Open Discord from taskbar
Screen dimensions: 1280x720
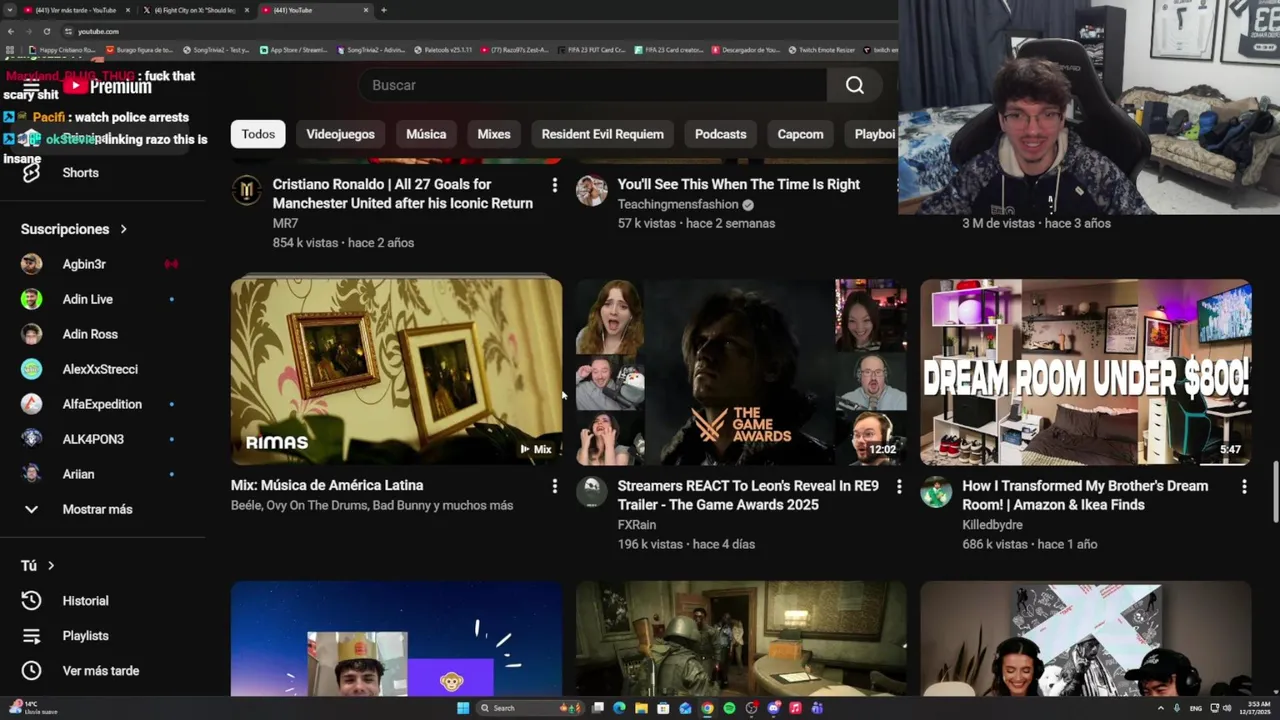(773, 708)
